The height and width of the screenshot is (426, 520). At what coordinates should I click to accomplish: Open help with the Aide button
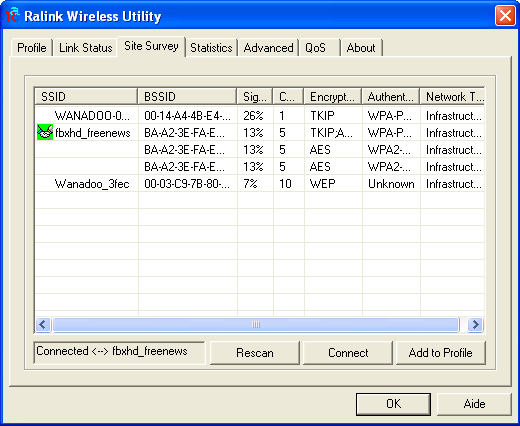pos(474,404)
